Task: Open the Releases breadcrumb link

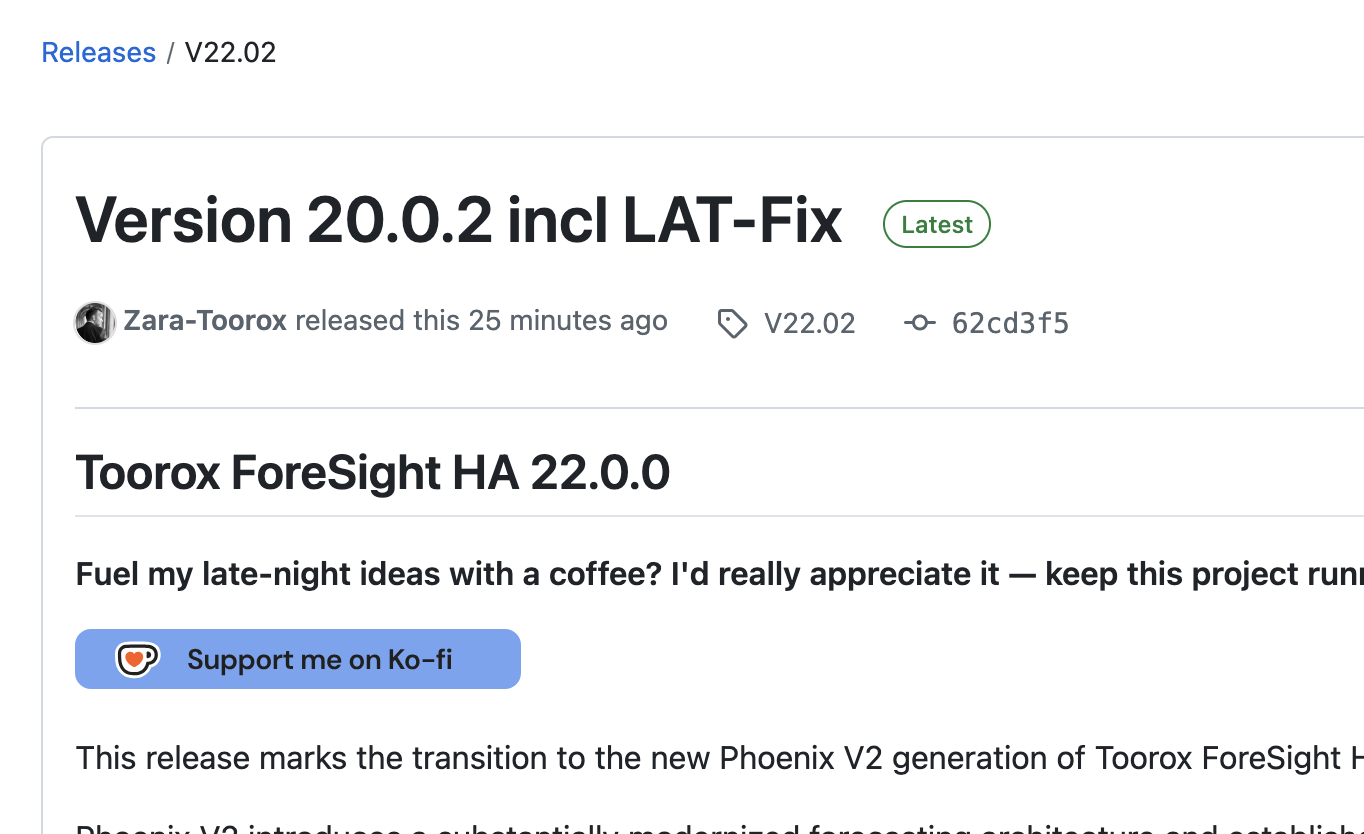Action: pos(98,52)
